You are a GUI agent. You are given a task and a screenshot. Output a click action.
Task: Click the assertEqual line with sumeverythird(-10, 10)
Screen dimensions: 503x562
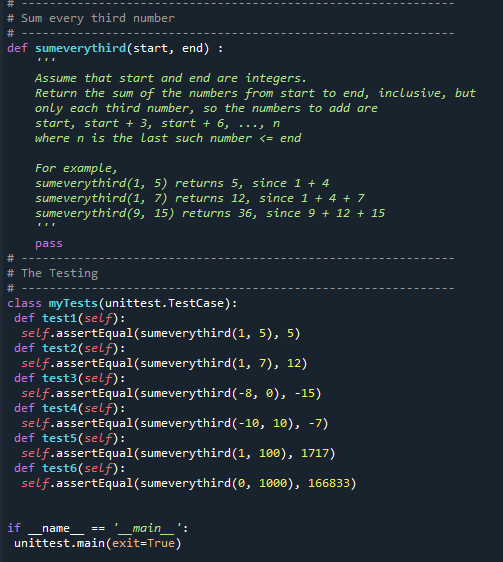(175, 423)
